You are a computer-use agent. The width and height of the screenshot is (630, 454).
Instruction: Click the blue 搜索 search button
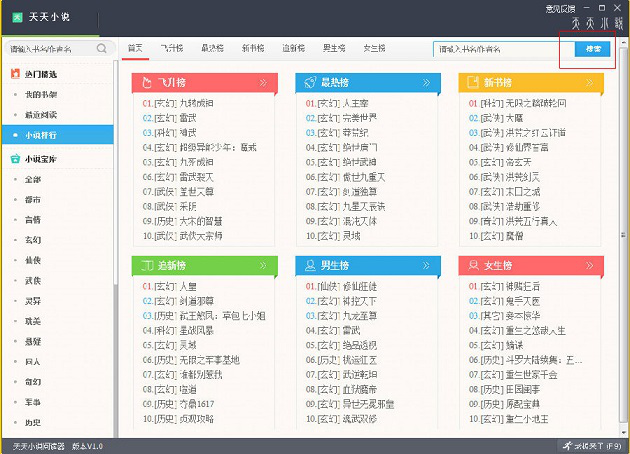(593, 49)
